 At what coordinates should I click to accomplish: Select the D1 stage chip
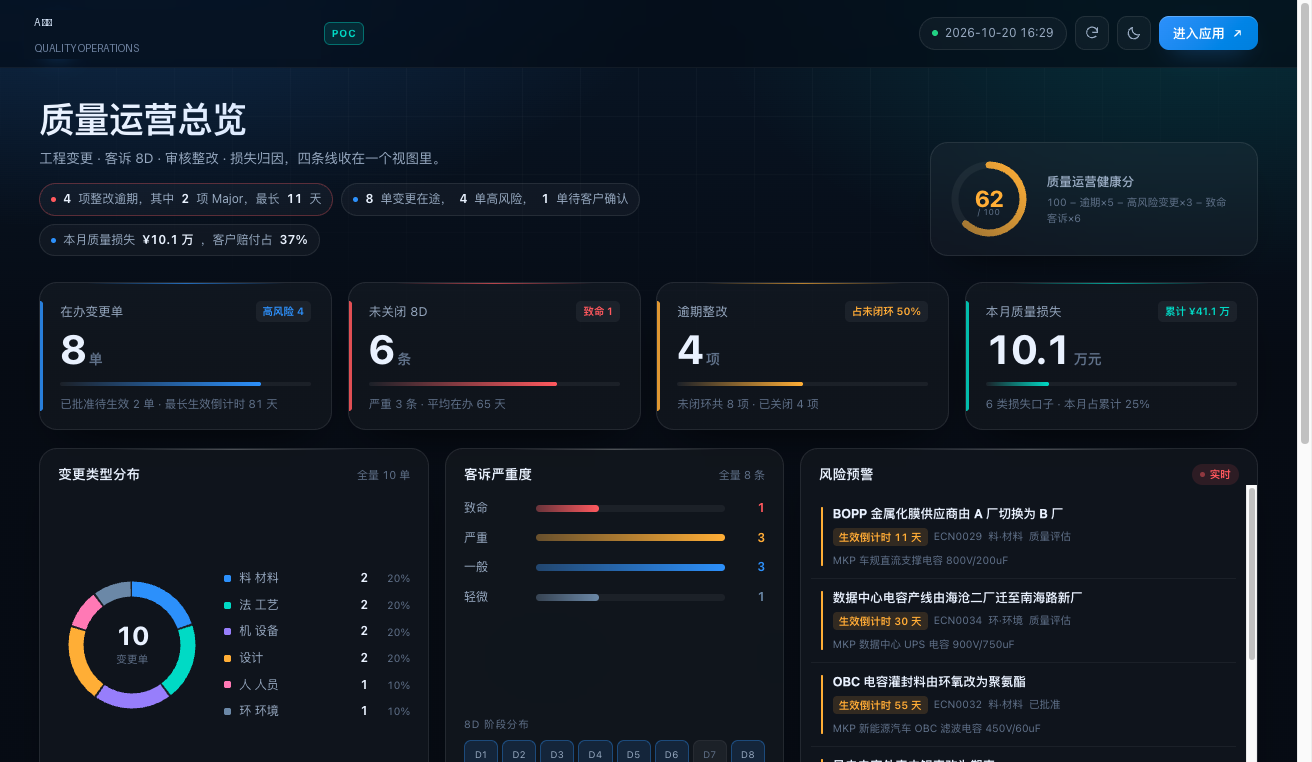coord(481,752)
